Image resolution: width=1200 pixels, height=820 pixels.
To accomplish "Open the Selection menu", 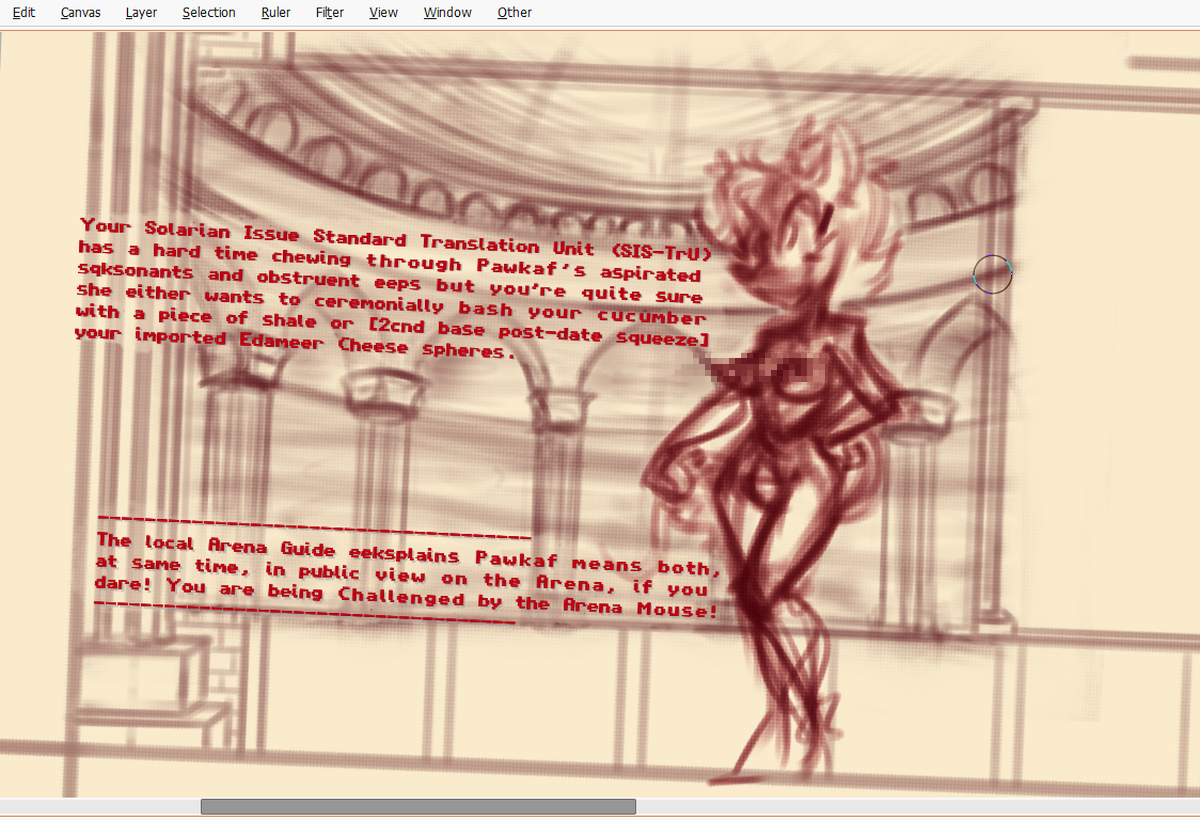I will point(209,13).
